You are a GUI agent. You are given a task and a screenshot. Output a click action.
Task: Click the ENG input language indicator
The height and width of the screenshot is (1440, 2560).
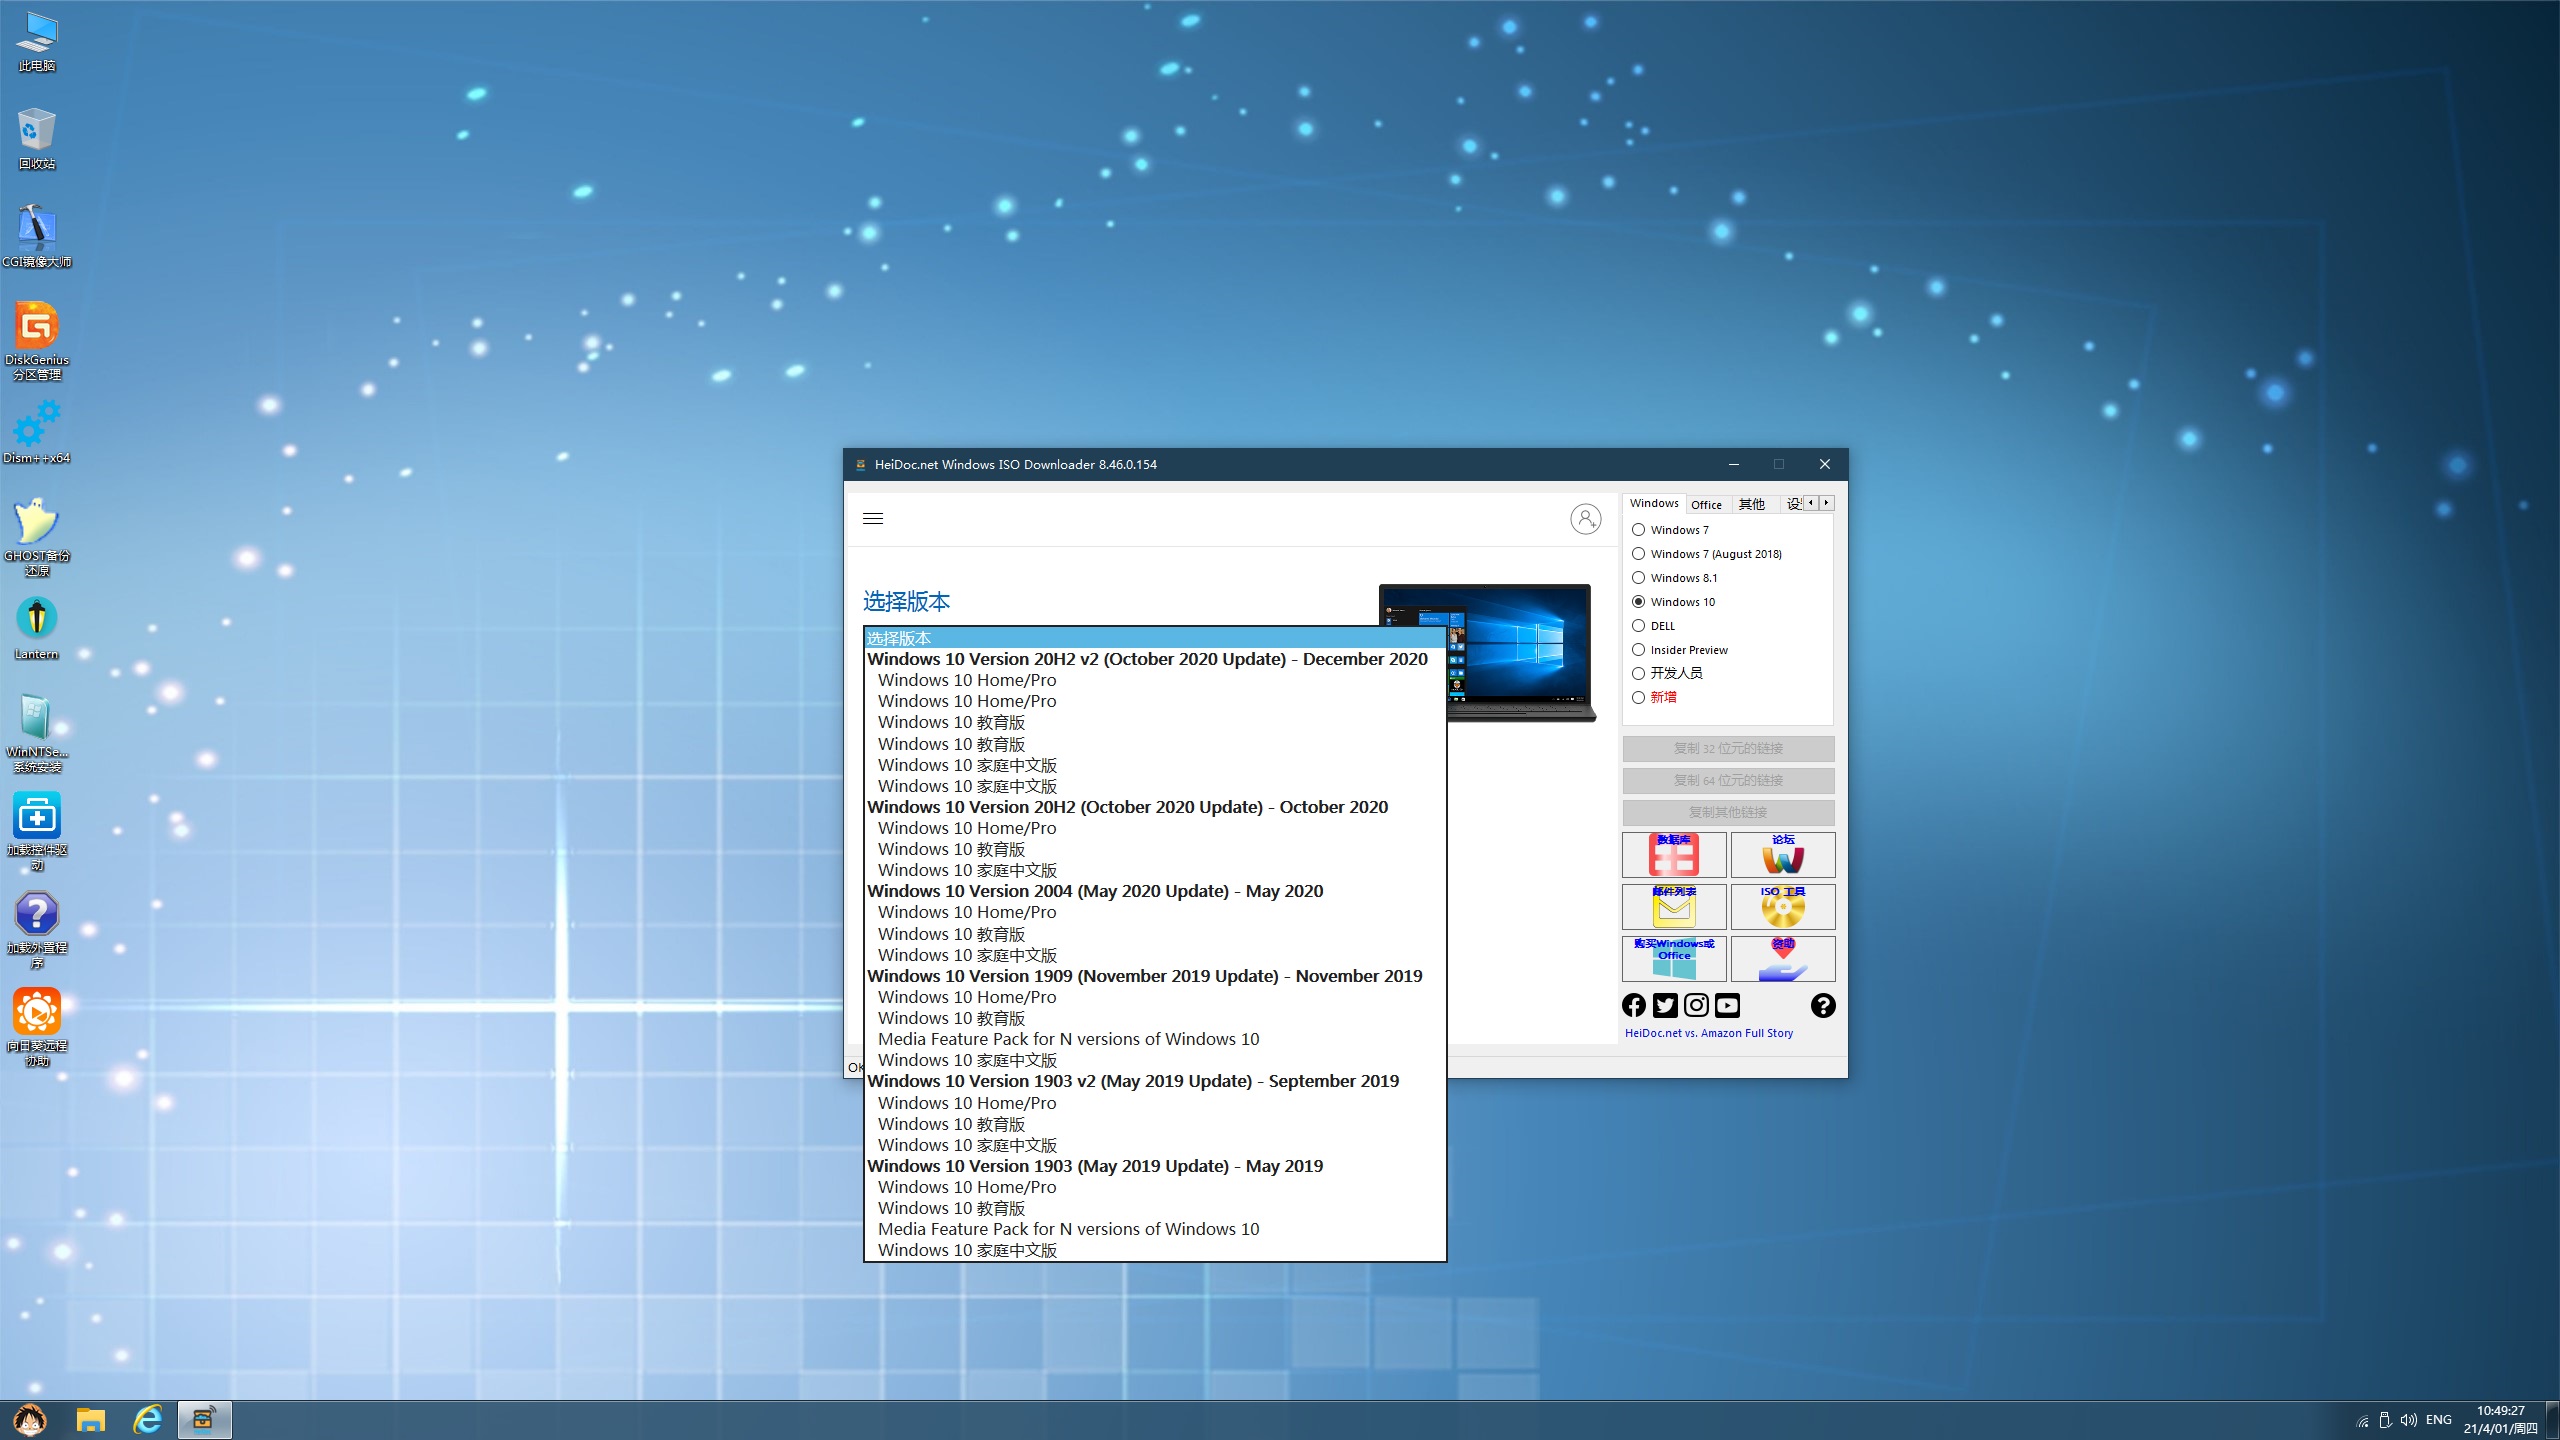tap(2438, 1420)
